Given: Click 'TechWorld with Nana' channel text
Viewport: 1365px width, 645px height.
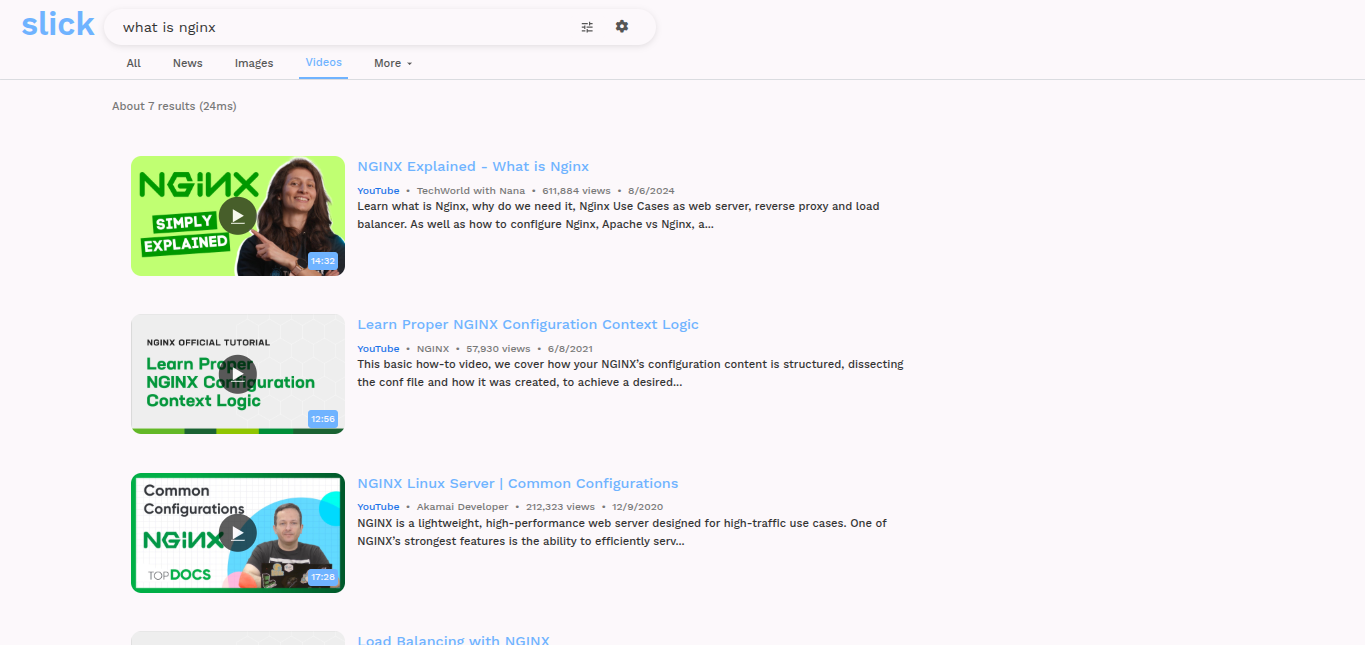Looking at the screenshot, I should click(471, 190).
